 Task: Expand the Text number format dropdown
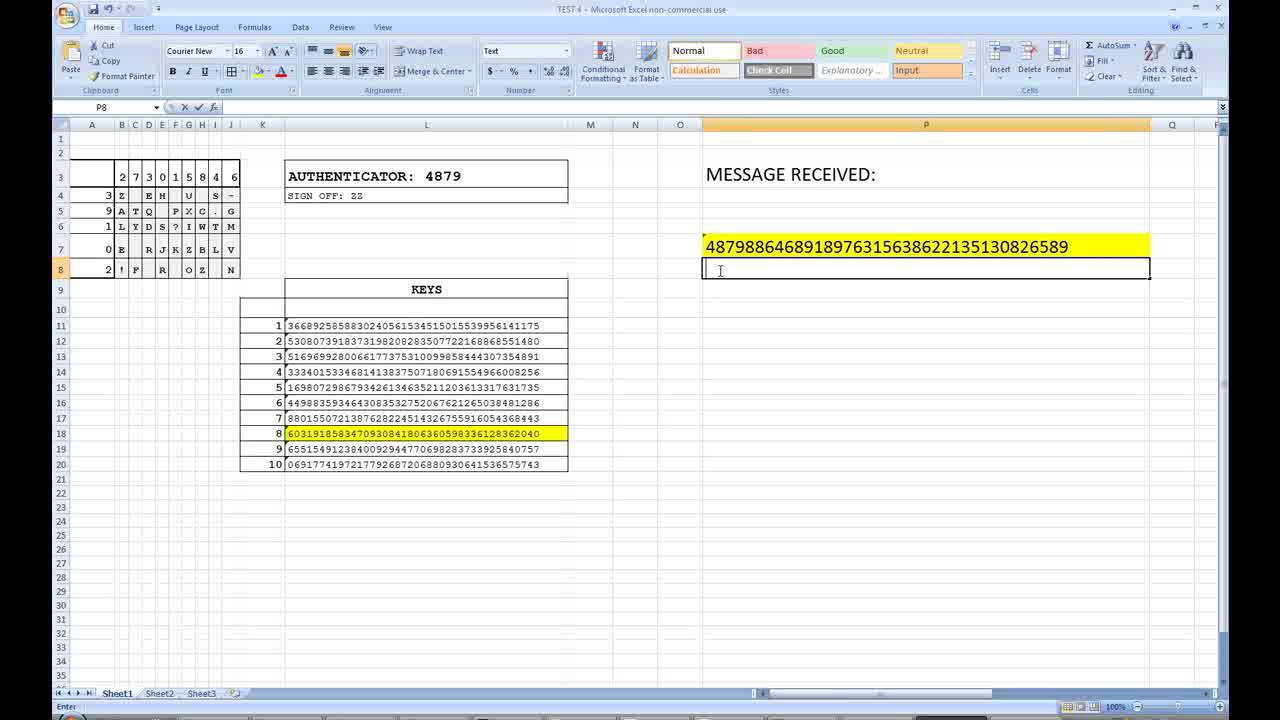[566, 51]
